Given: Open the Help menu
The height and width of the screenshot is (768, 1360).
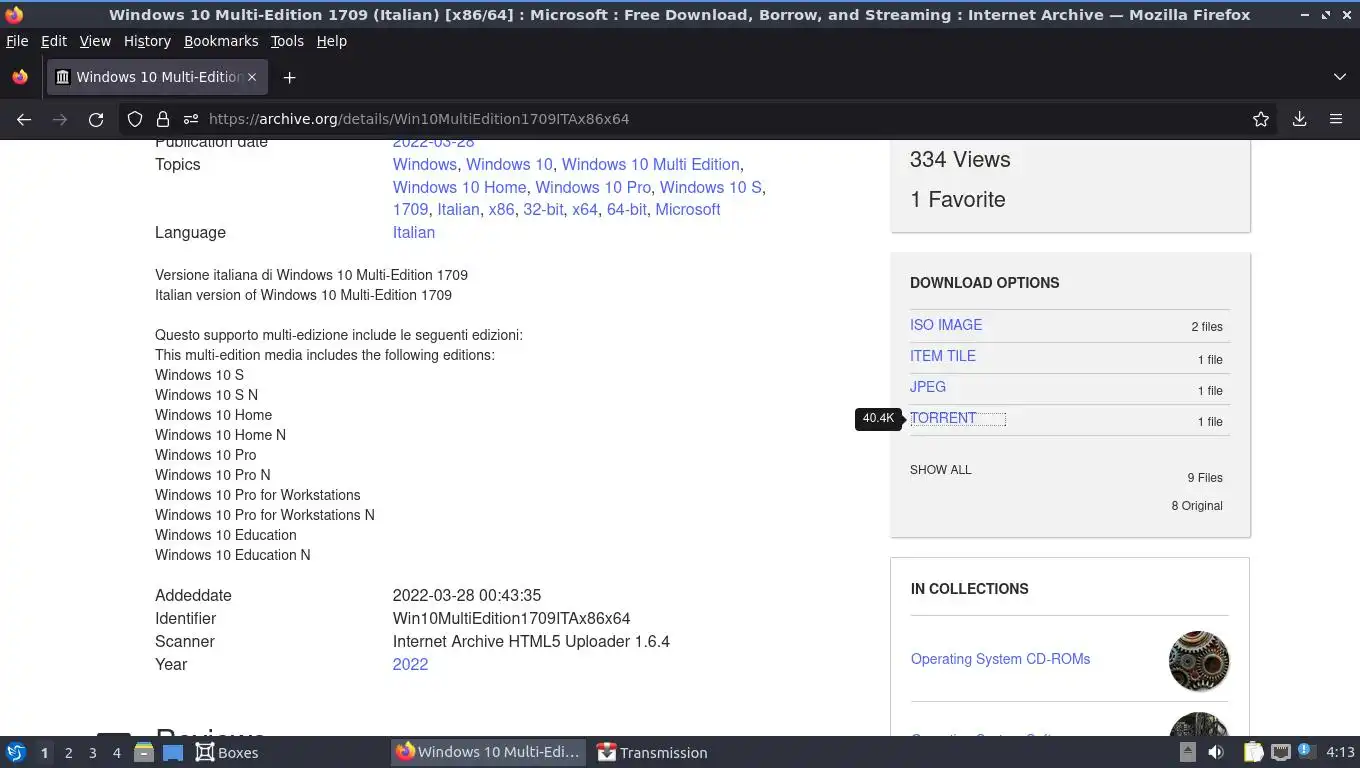Looking at the screenshot, I should coord(332,41).
